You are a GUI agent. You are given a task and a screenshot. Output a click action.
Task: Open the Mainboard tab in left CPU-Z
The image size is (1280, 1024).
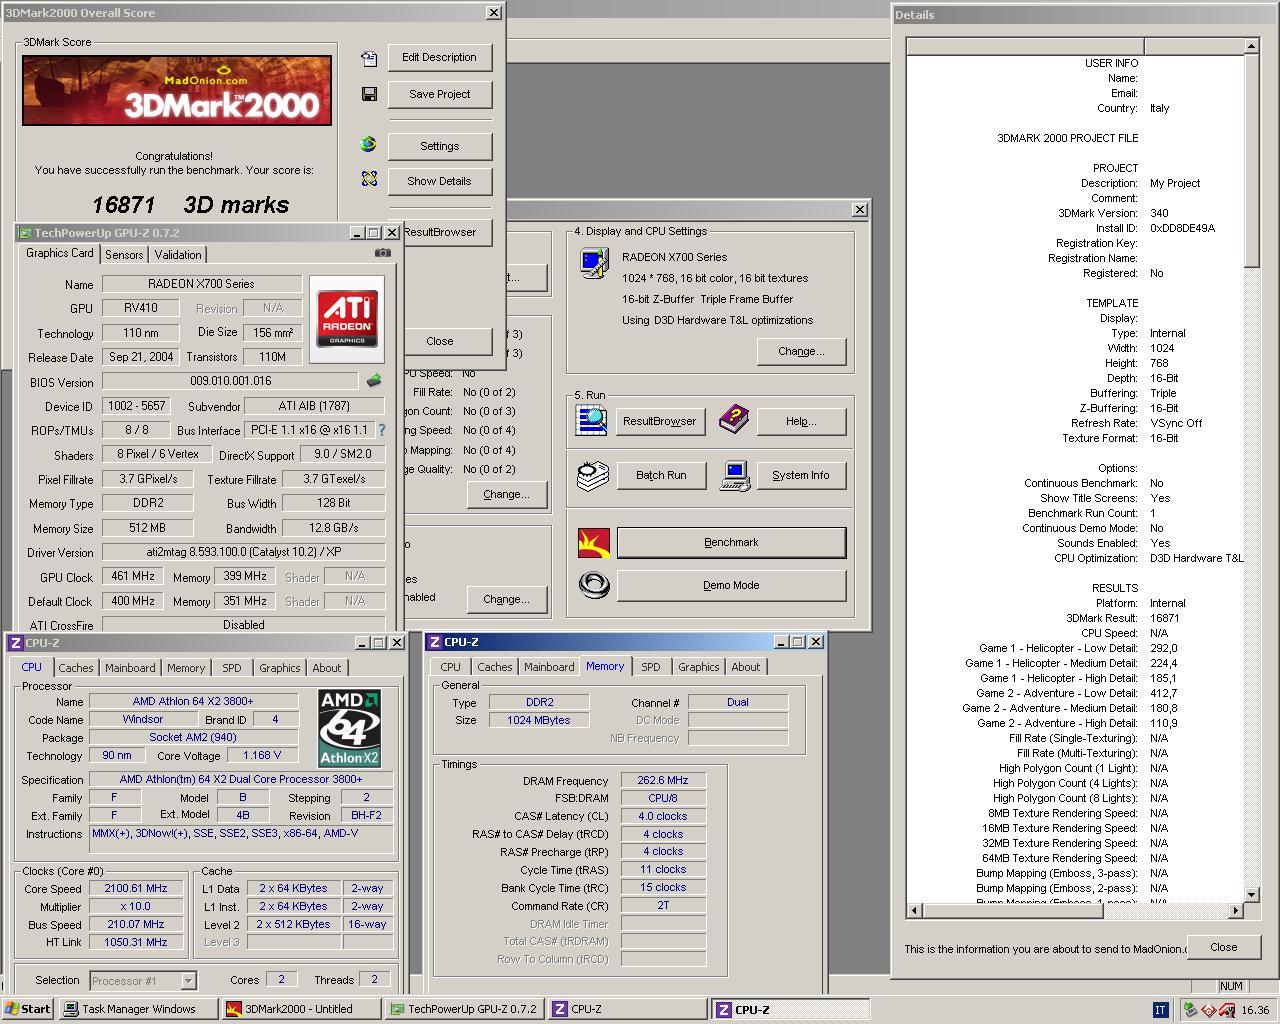[130, 668]
